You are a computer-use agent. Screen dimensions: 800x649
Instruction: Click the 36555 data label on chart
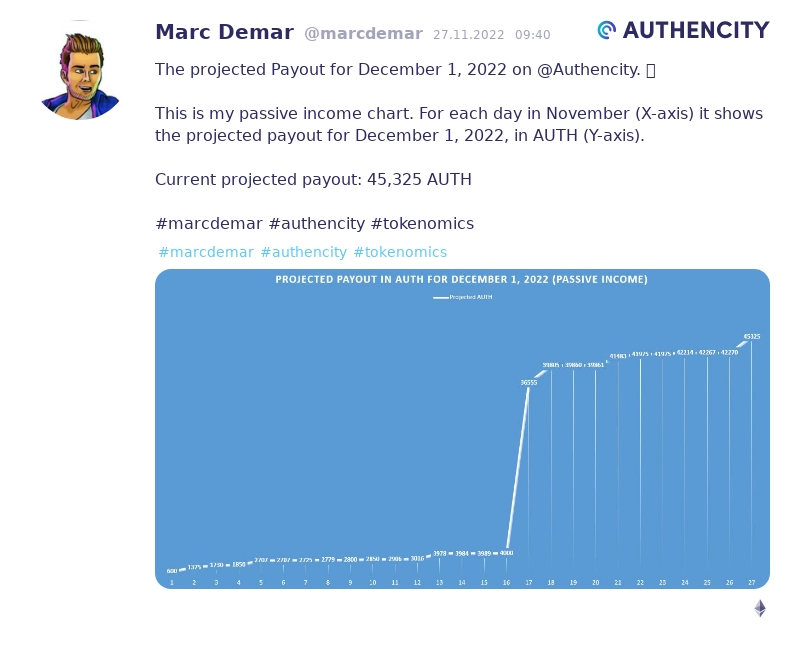529,382
